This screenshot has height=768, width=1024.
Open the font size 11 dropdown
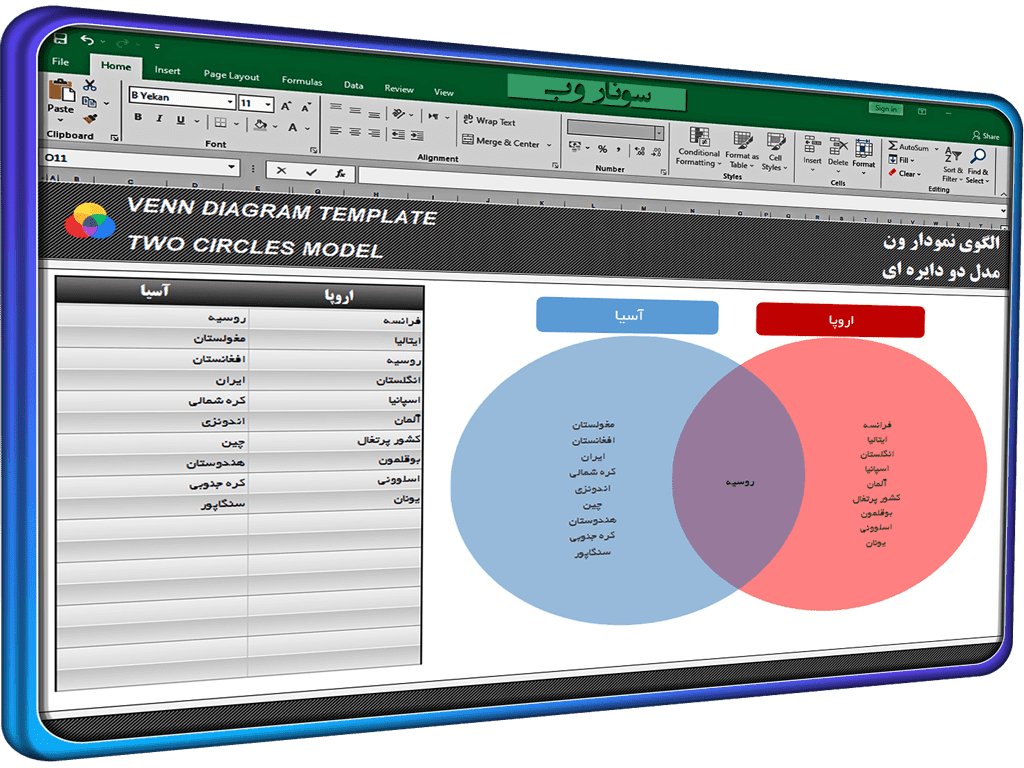click(268, 104)
